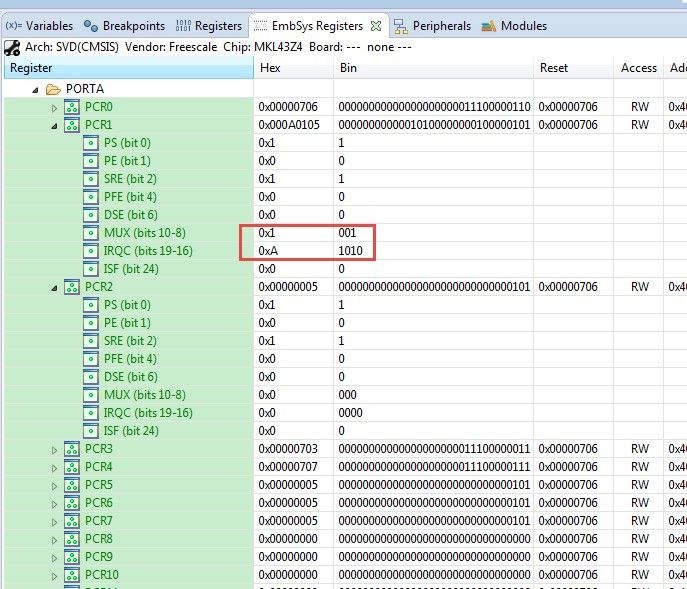Click the PCR7 register icon

point(72,521)
